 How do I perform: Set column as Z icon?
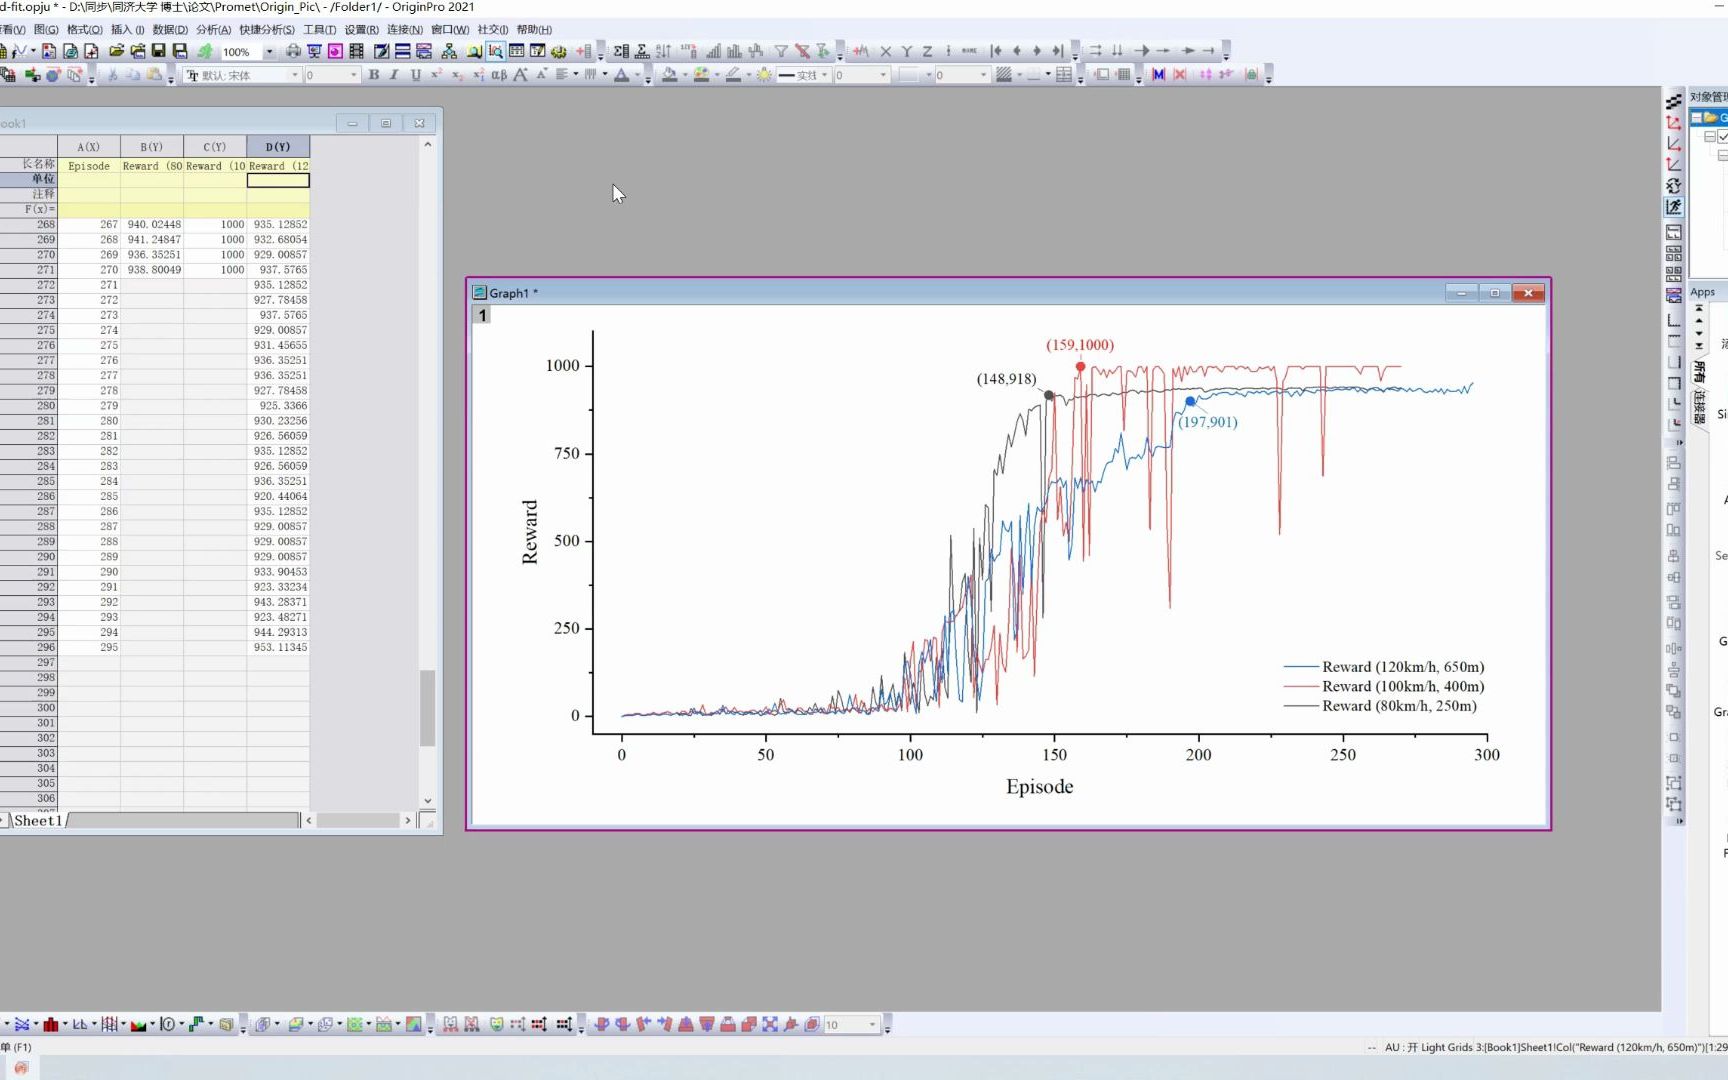(927, 51)
